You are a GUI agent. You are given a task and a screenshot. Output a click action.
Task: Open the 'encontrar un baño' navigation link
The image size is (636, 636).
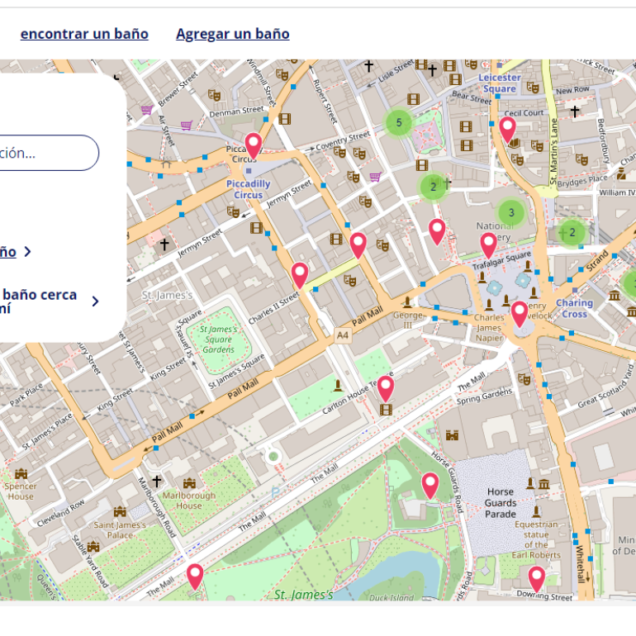coord(84,34)
